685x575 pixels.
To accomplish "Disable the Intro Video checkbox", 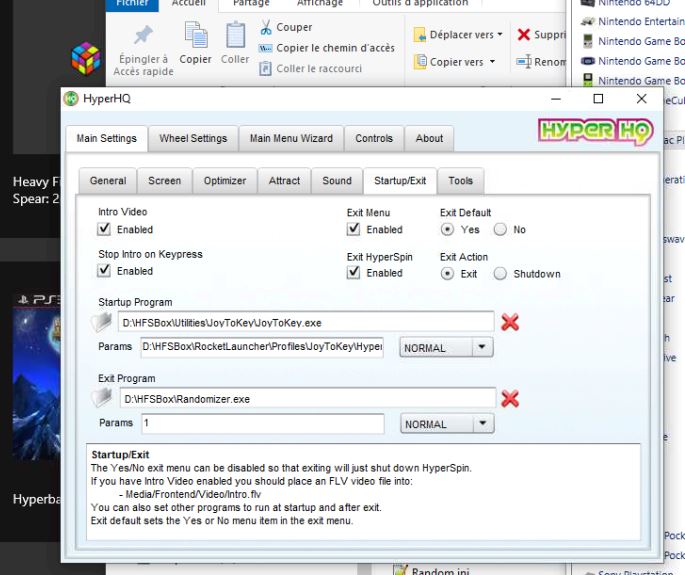I will tap(106, 230).
